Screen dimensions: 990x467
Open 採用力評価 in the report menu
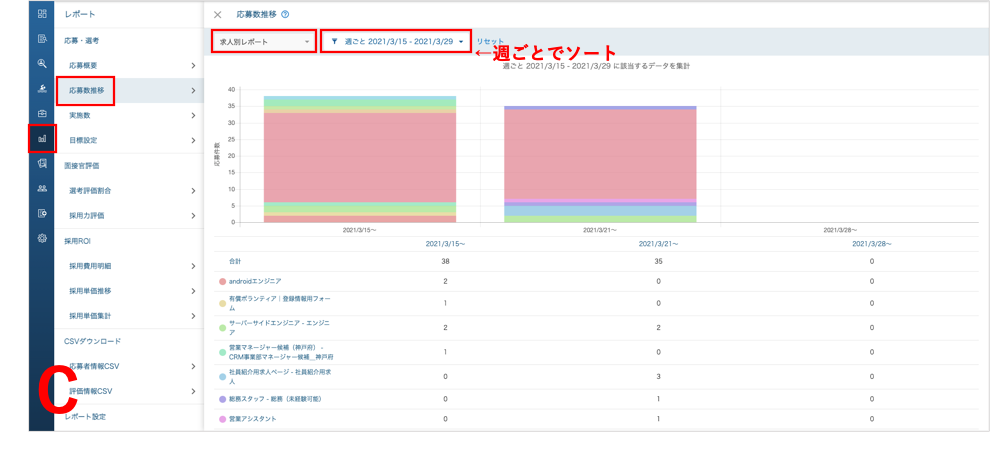(129, 216)
